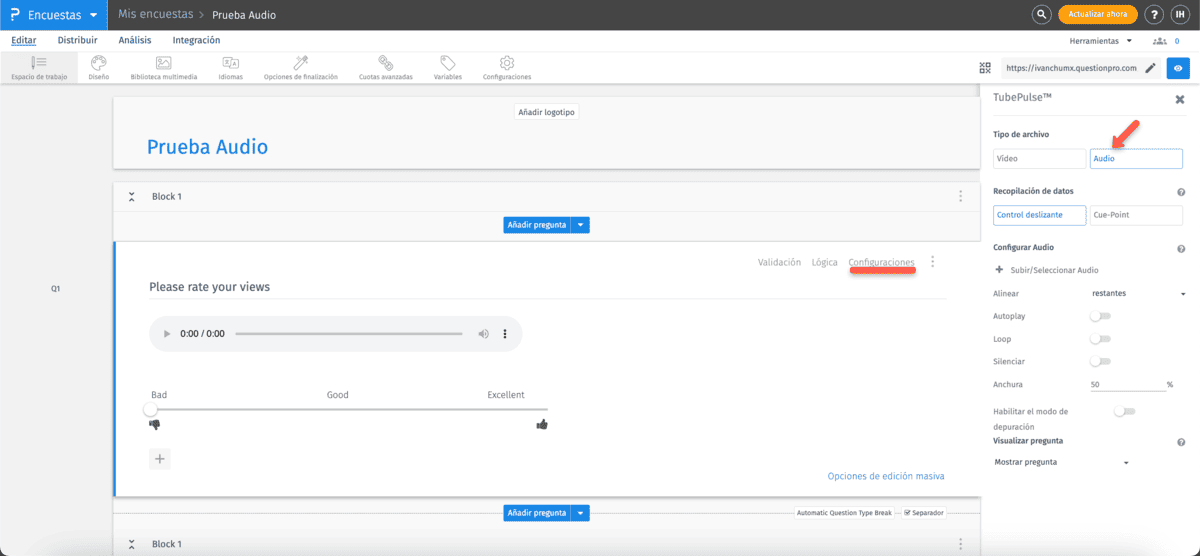Open Recopilación de datos help icon
The height and width of the screenshot is (556, 1200).
(1181, 192)
